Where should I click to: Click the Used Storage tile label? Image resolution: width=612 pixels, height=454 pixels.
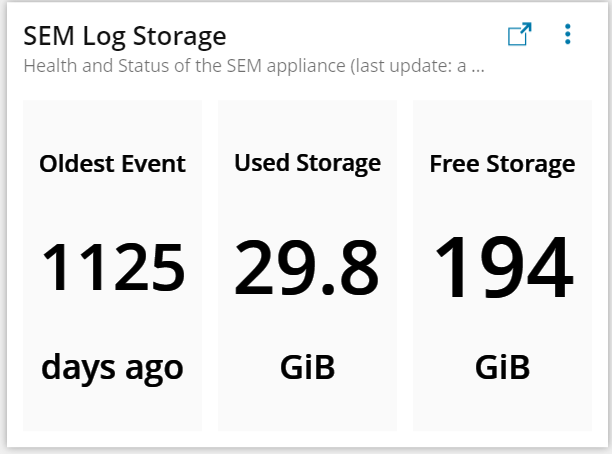tap(308, 164)
